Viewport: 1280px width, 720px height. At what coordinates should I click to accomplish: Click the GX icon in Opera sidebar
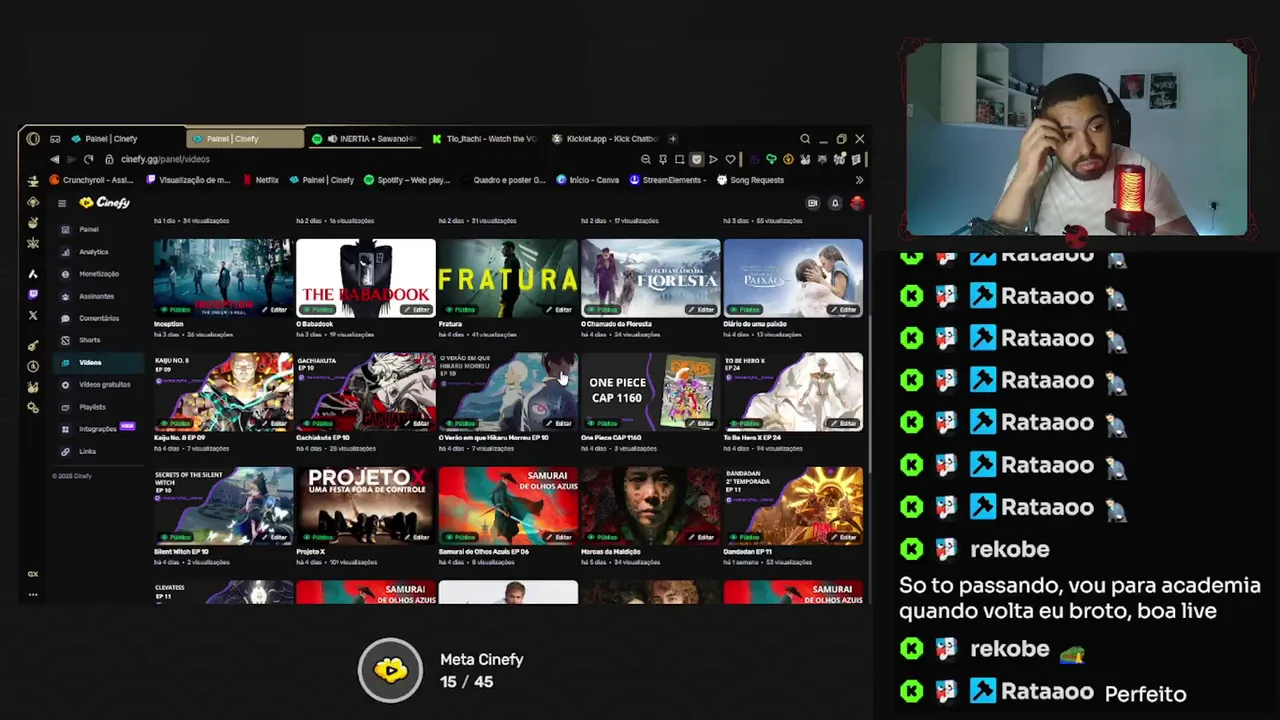(x=33, y=574)
